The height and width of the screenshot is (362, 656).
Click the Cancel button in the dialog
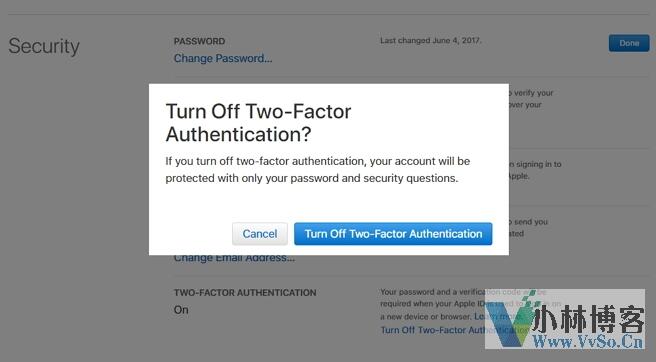pyautogui.click(x=260, y=234)
